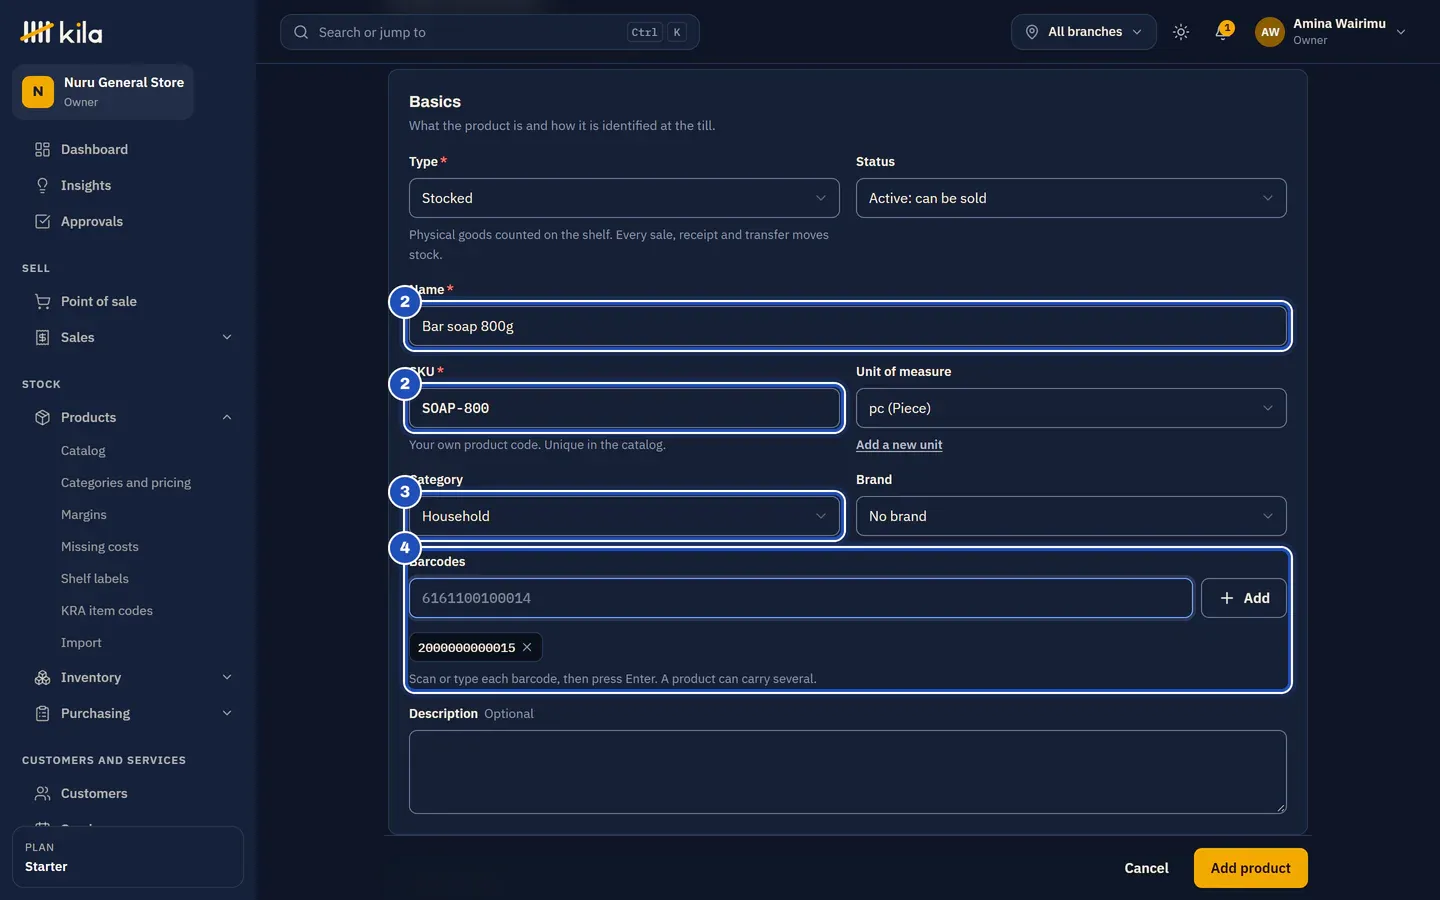
Task: Click the Approvals checkbox icon
Action: [42, 222]
